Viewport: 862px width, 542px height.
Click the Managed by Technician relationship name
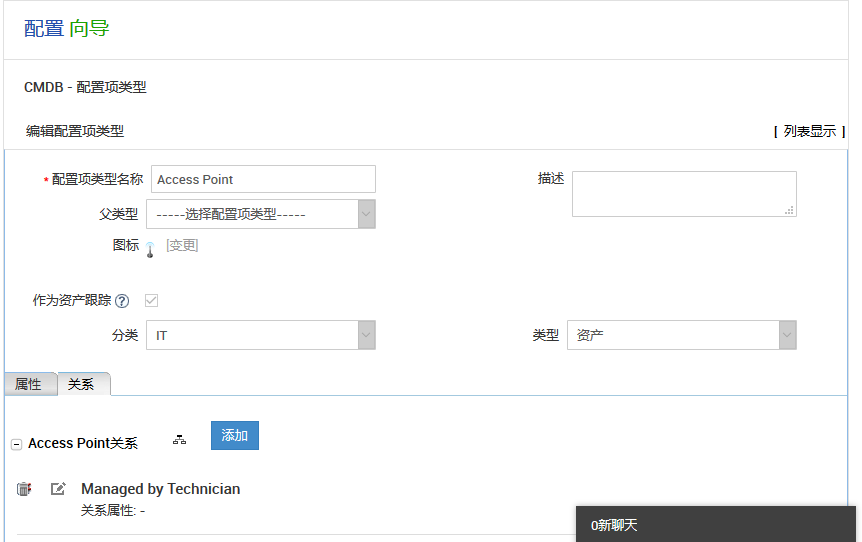coord(160,489)
